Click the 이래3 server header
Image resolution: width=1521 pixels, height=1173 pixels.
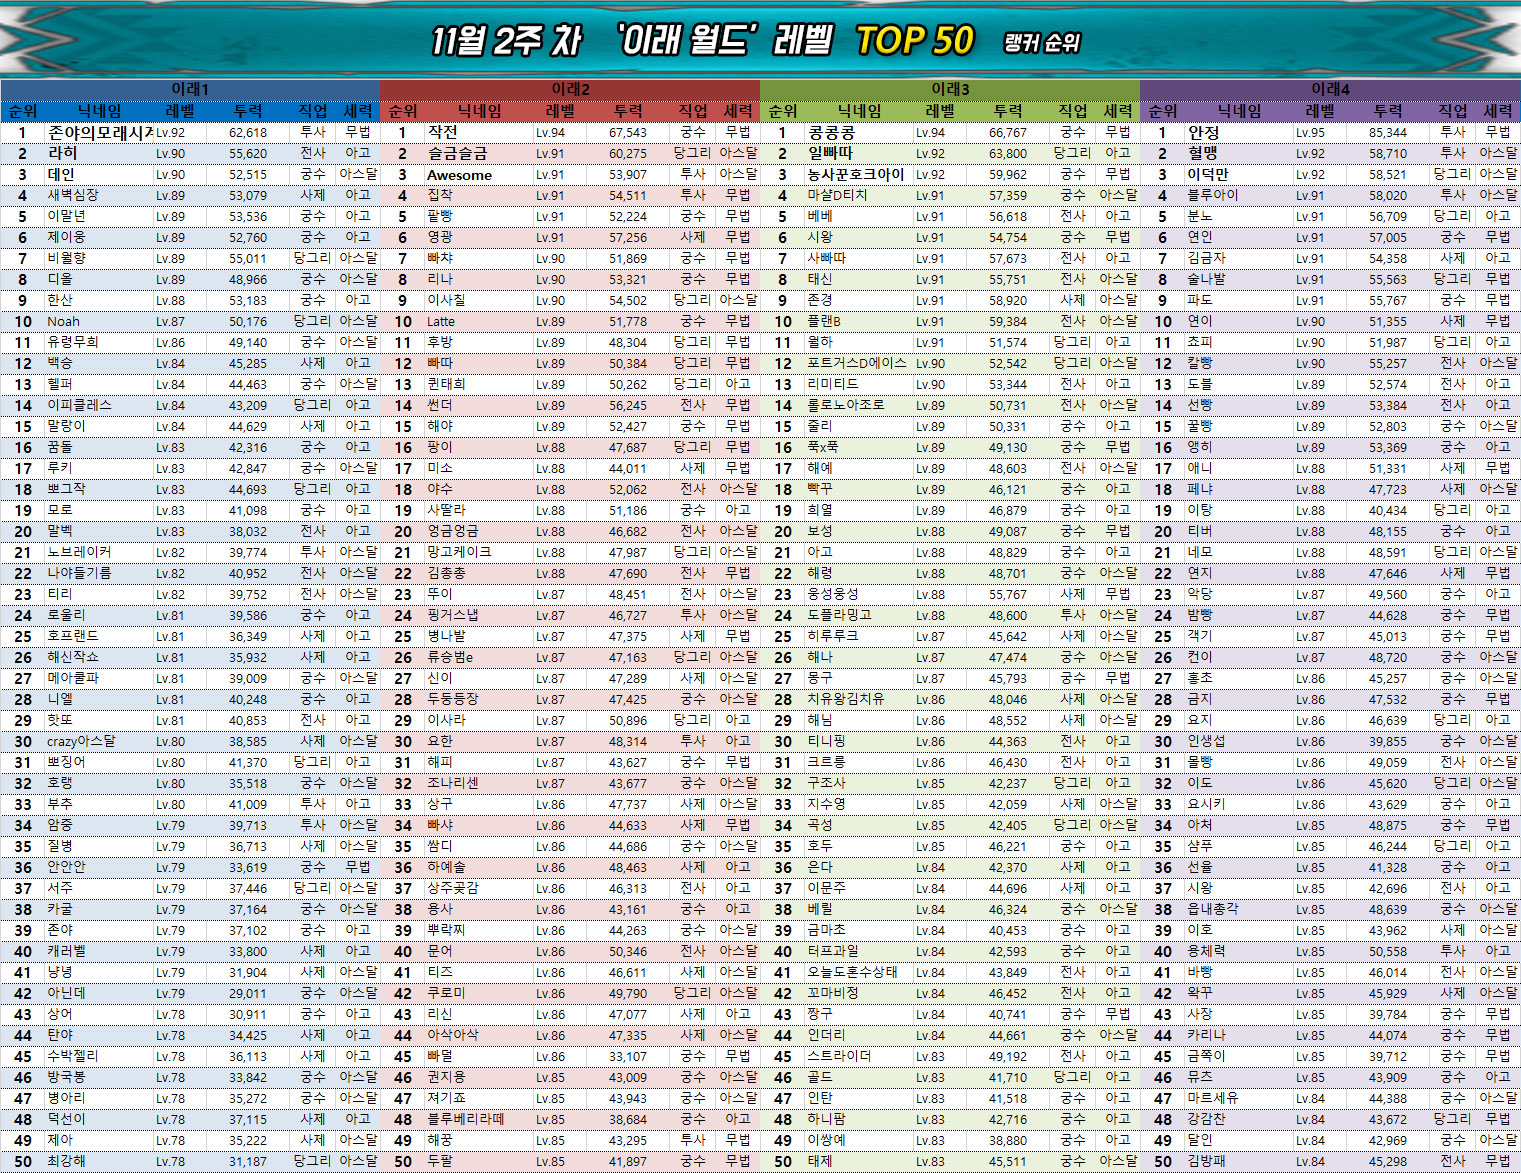coord(950,89)
